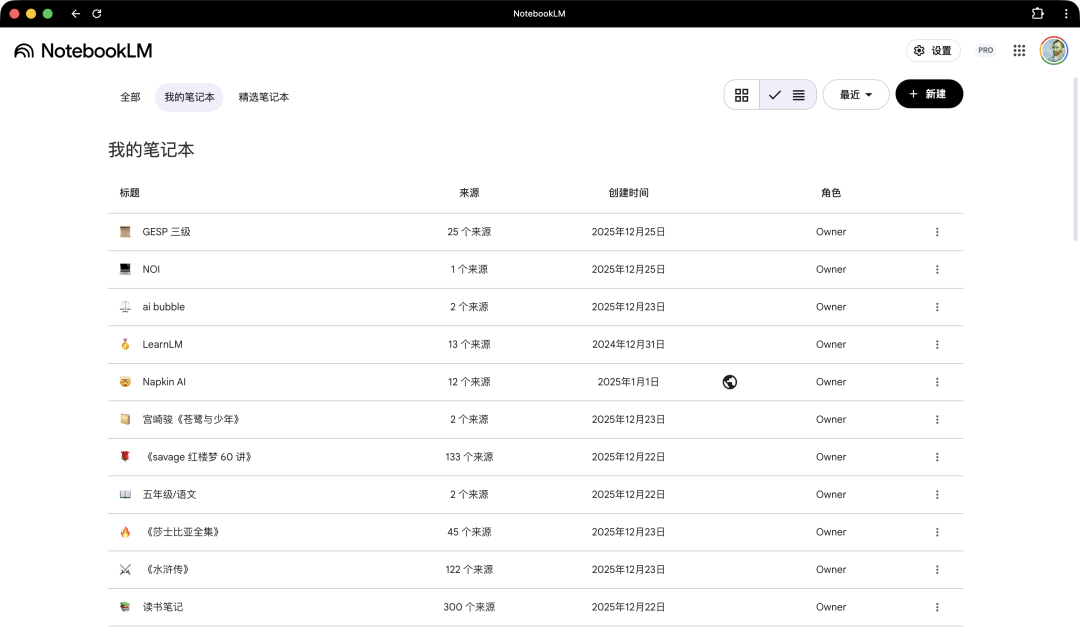Open more options for LearnLM
The image size is (1080, 635).
click(x=937, y=344)
